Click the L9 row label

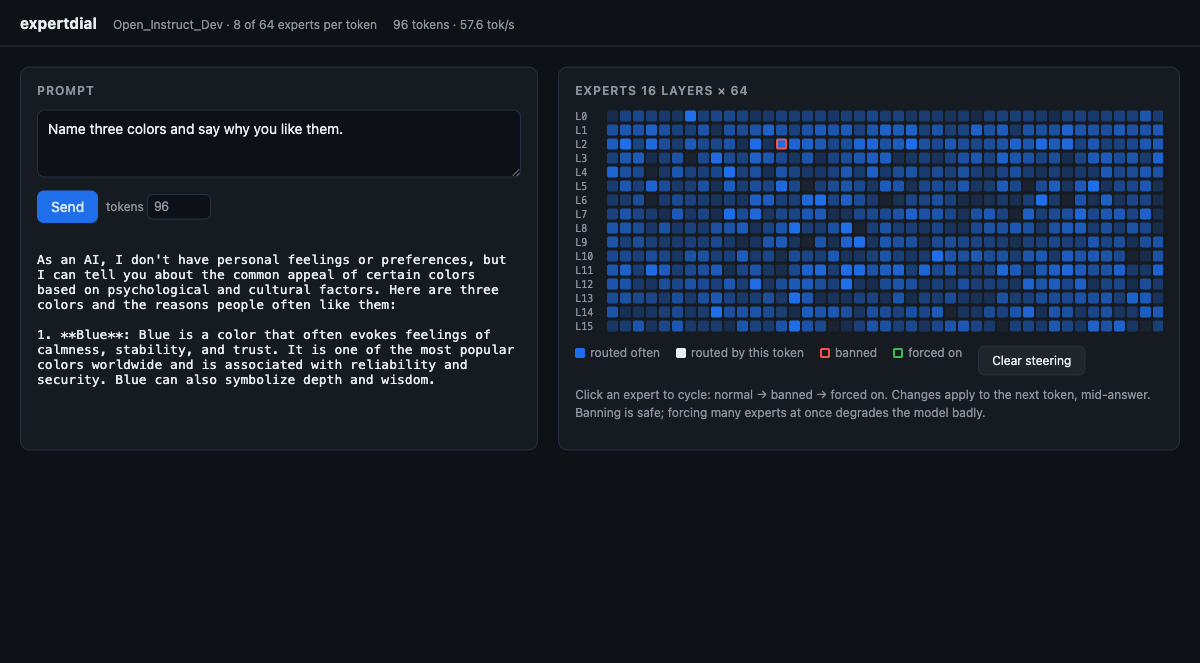582,242
